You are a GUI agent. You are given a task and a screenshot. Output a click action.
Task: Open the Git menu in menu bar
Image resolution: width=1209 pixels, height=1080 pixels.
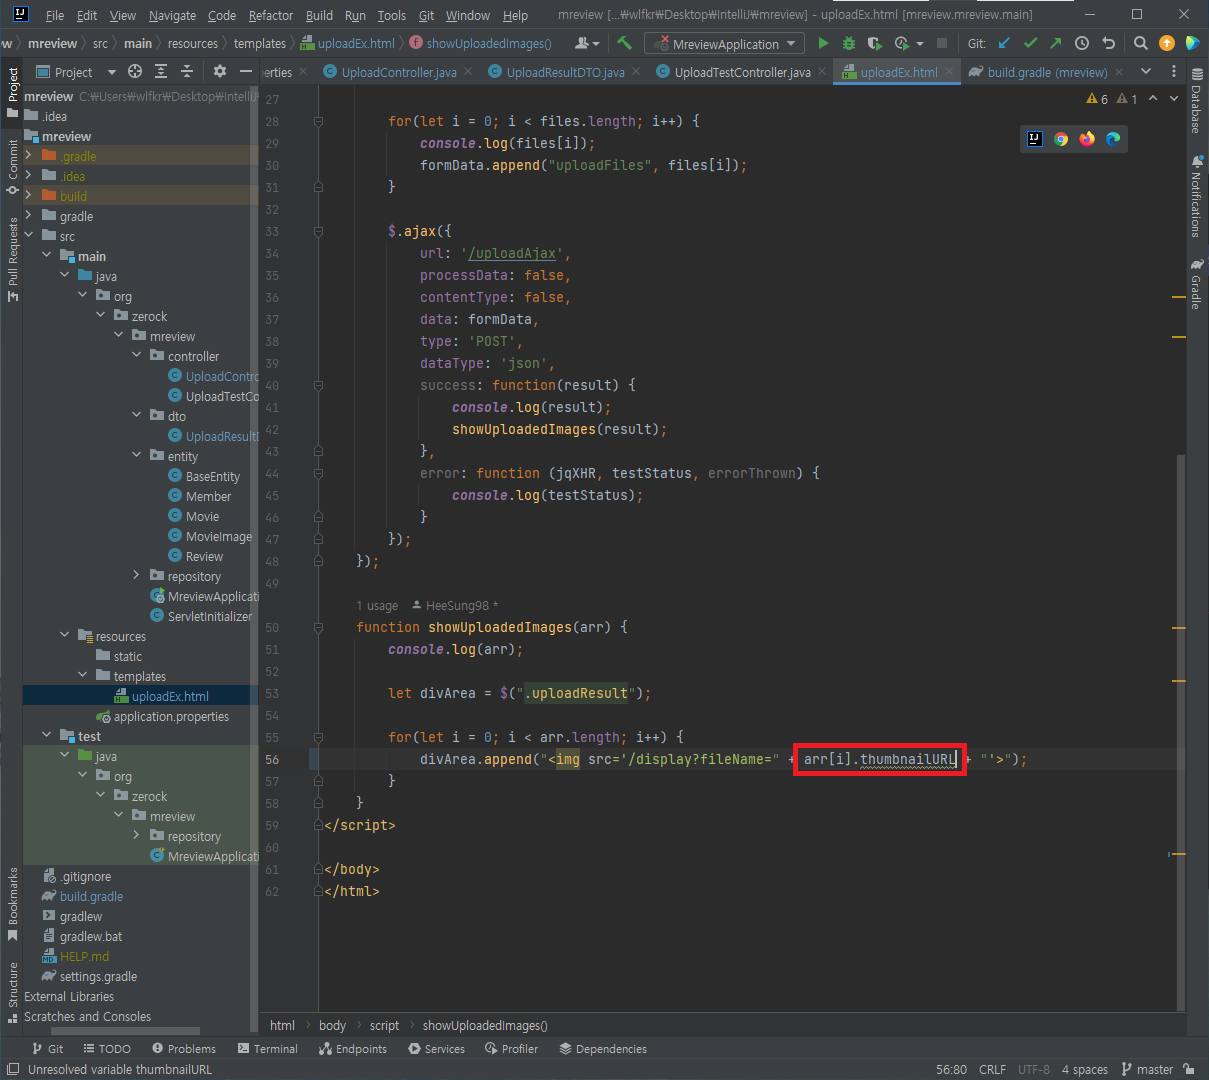(x=426, y=15)
